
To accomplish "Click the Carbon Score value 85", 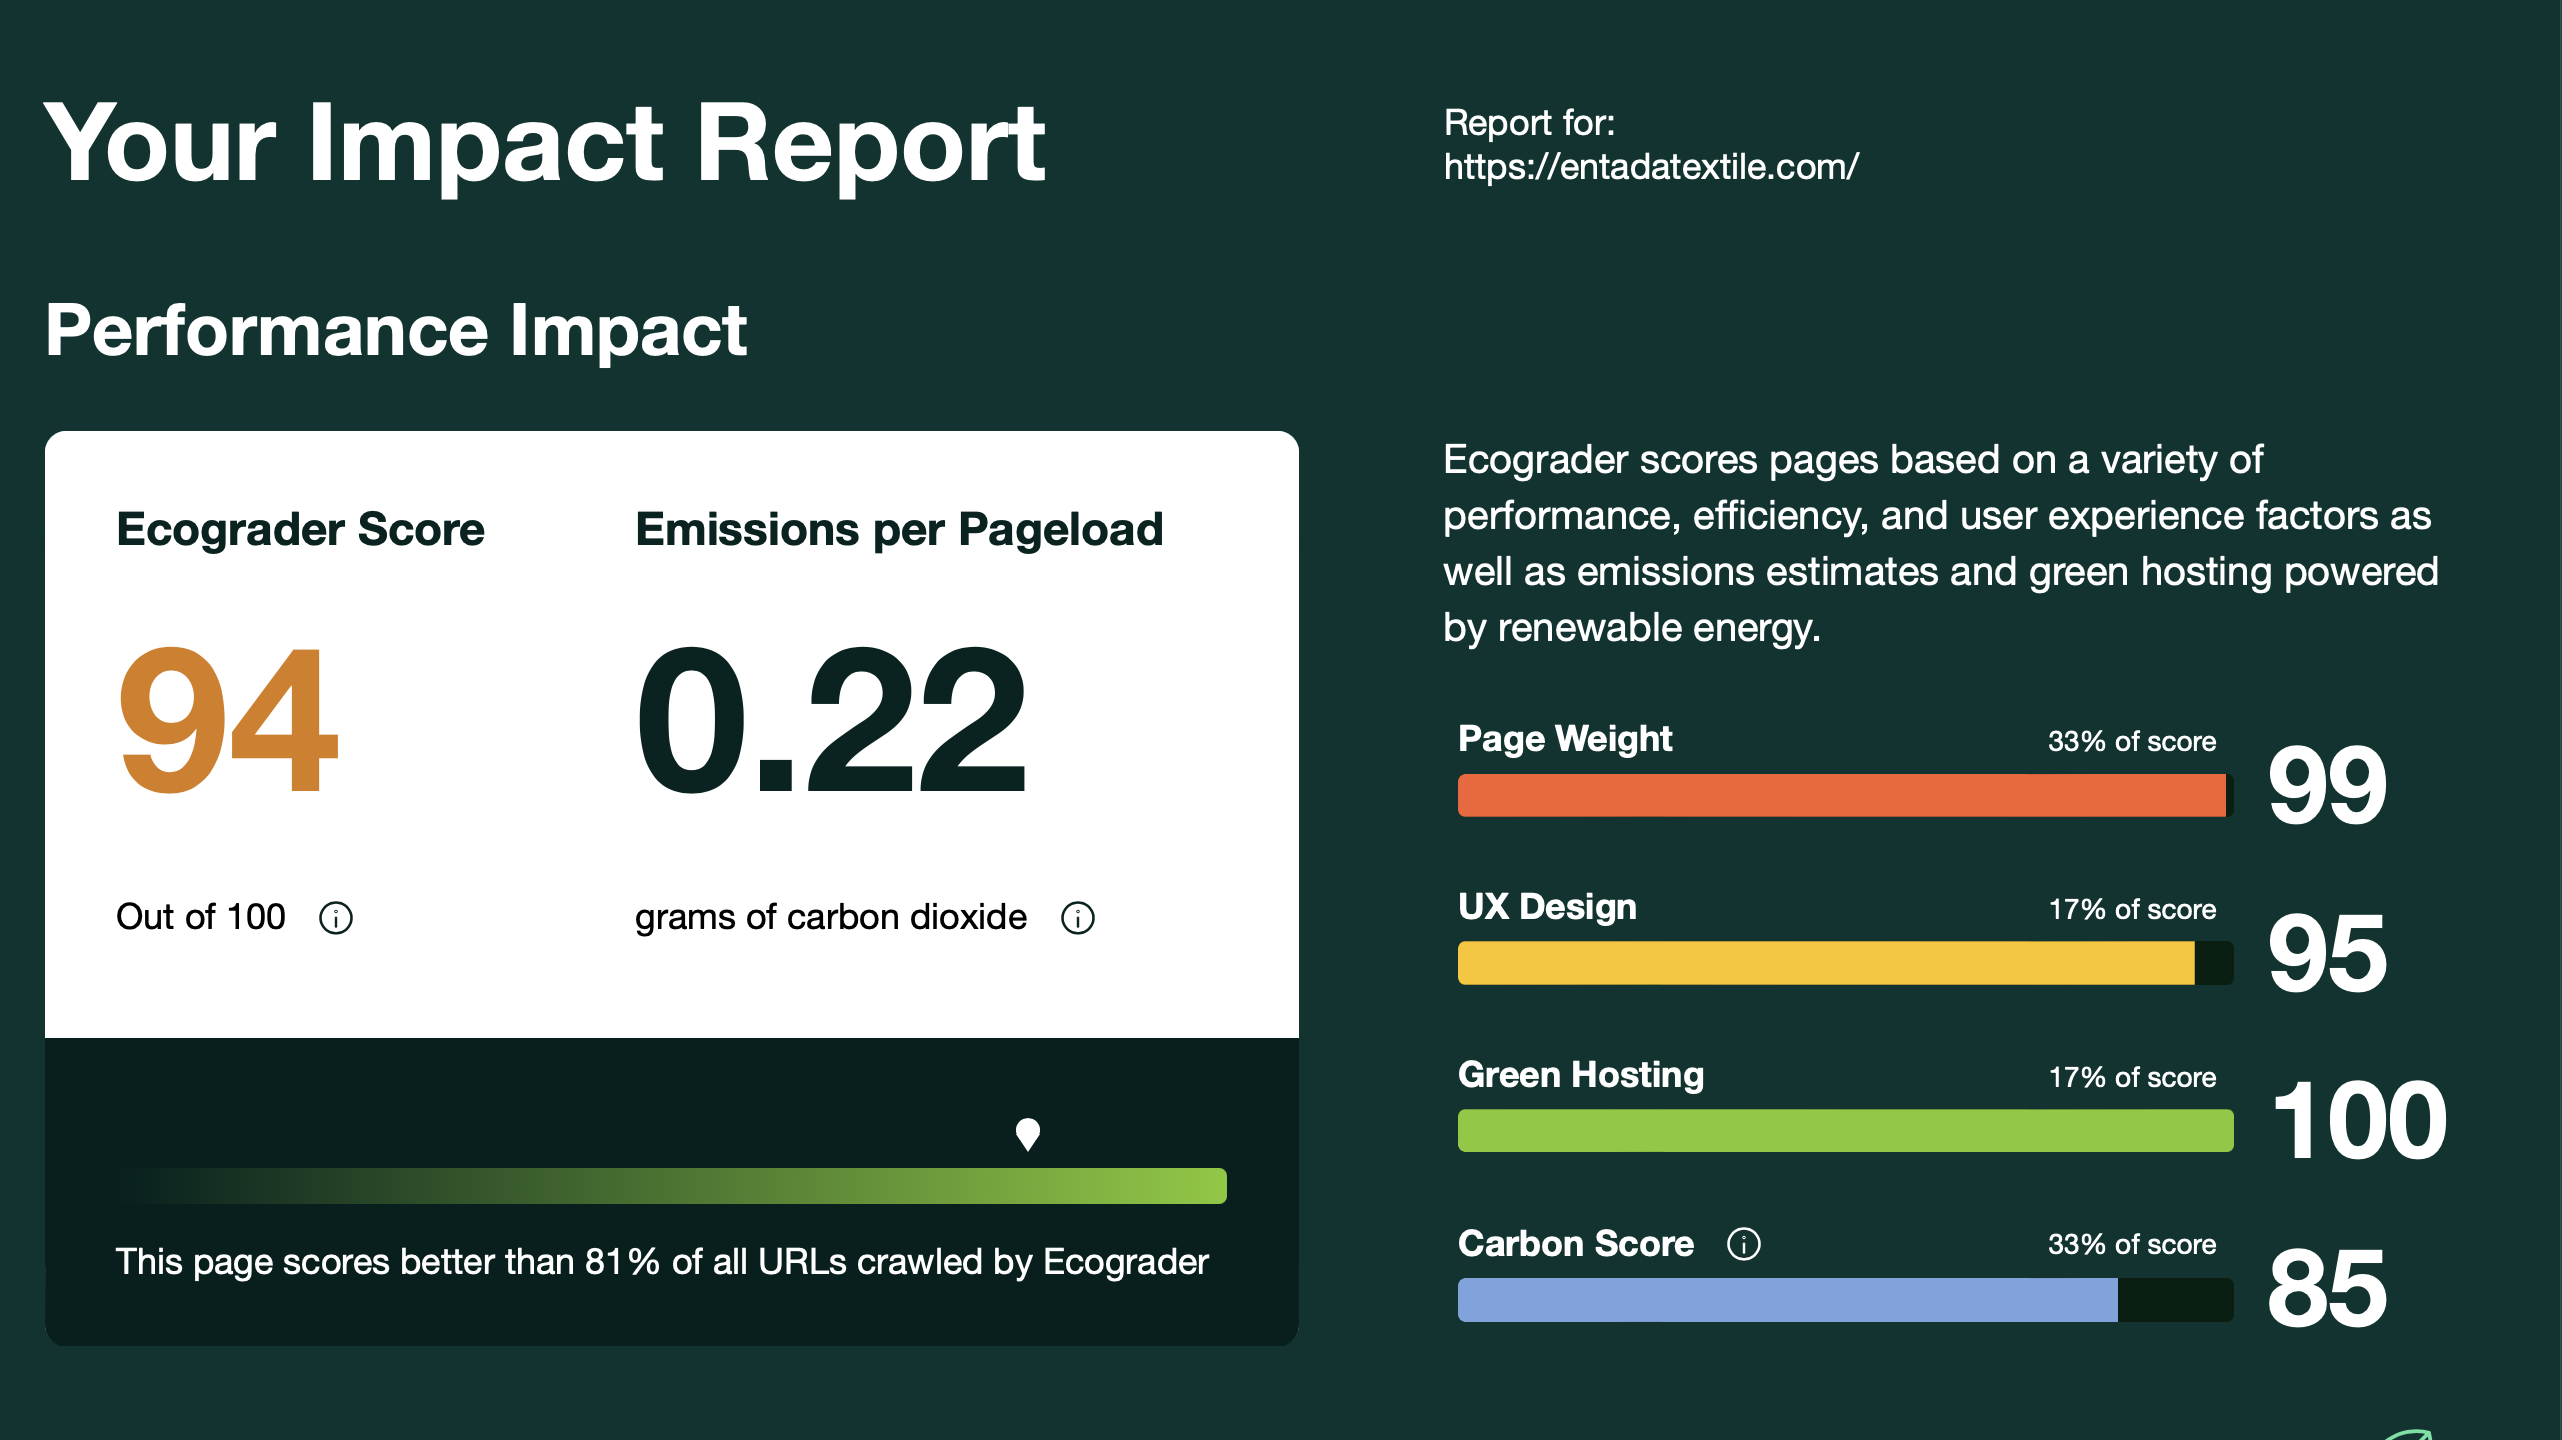I will pos(2328,1290).
